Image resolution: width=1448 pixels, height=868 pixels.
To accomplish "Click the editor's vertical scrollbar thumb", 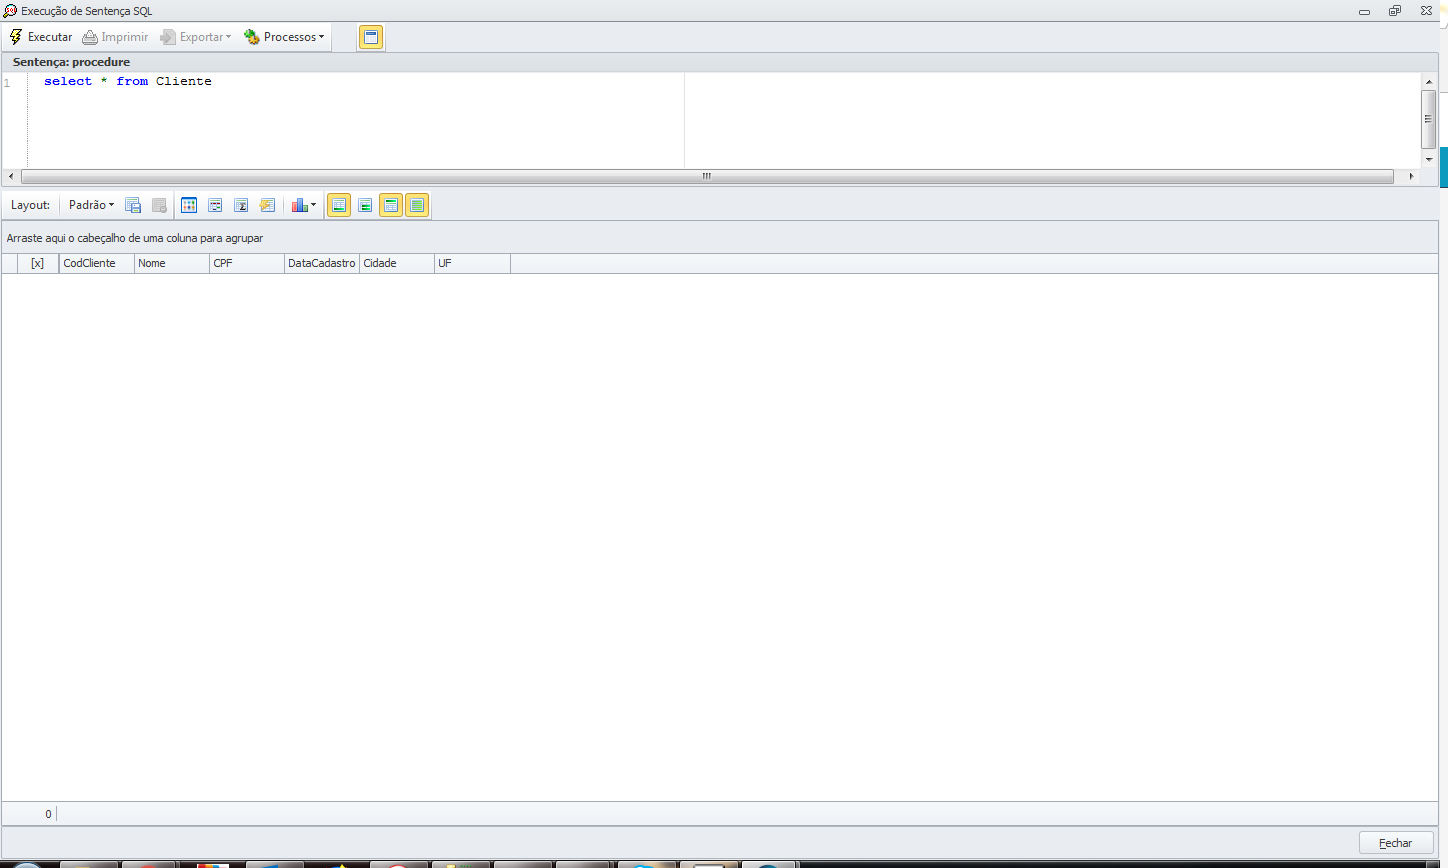I will [x=1429, y=119].
